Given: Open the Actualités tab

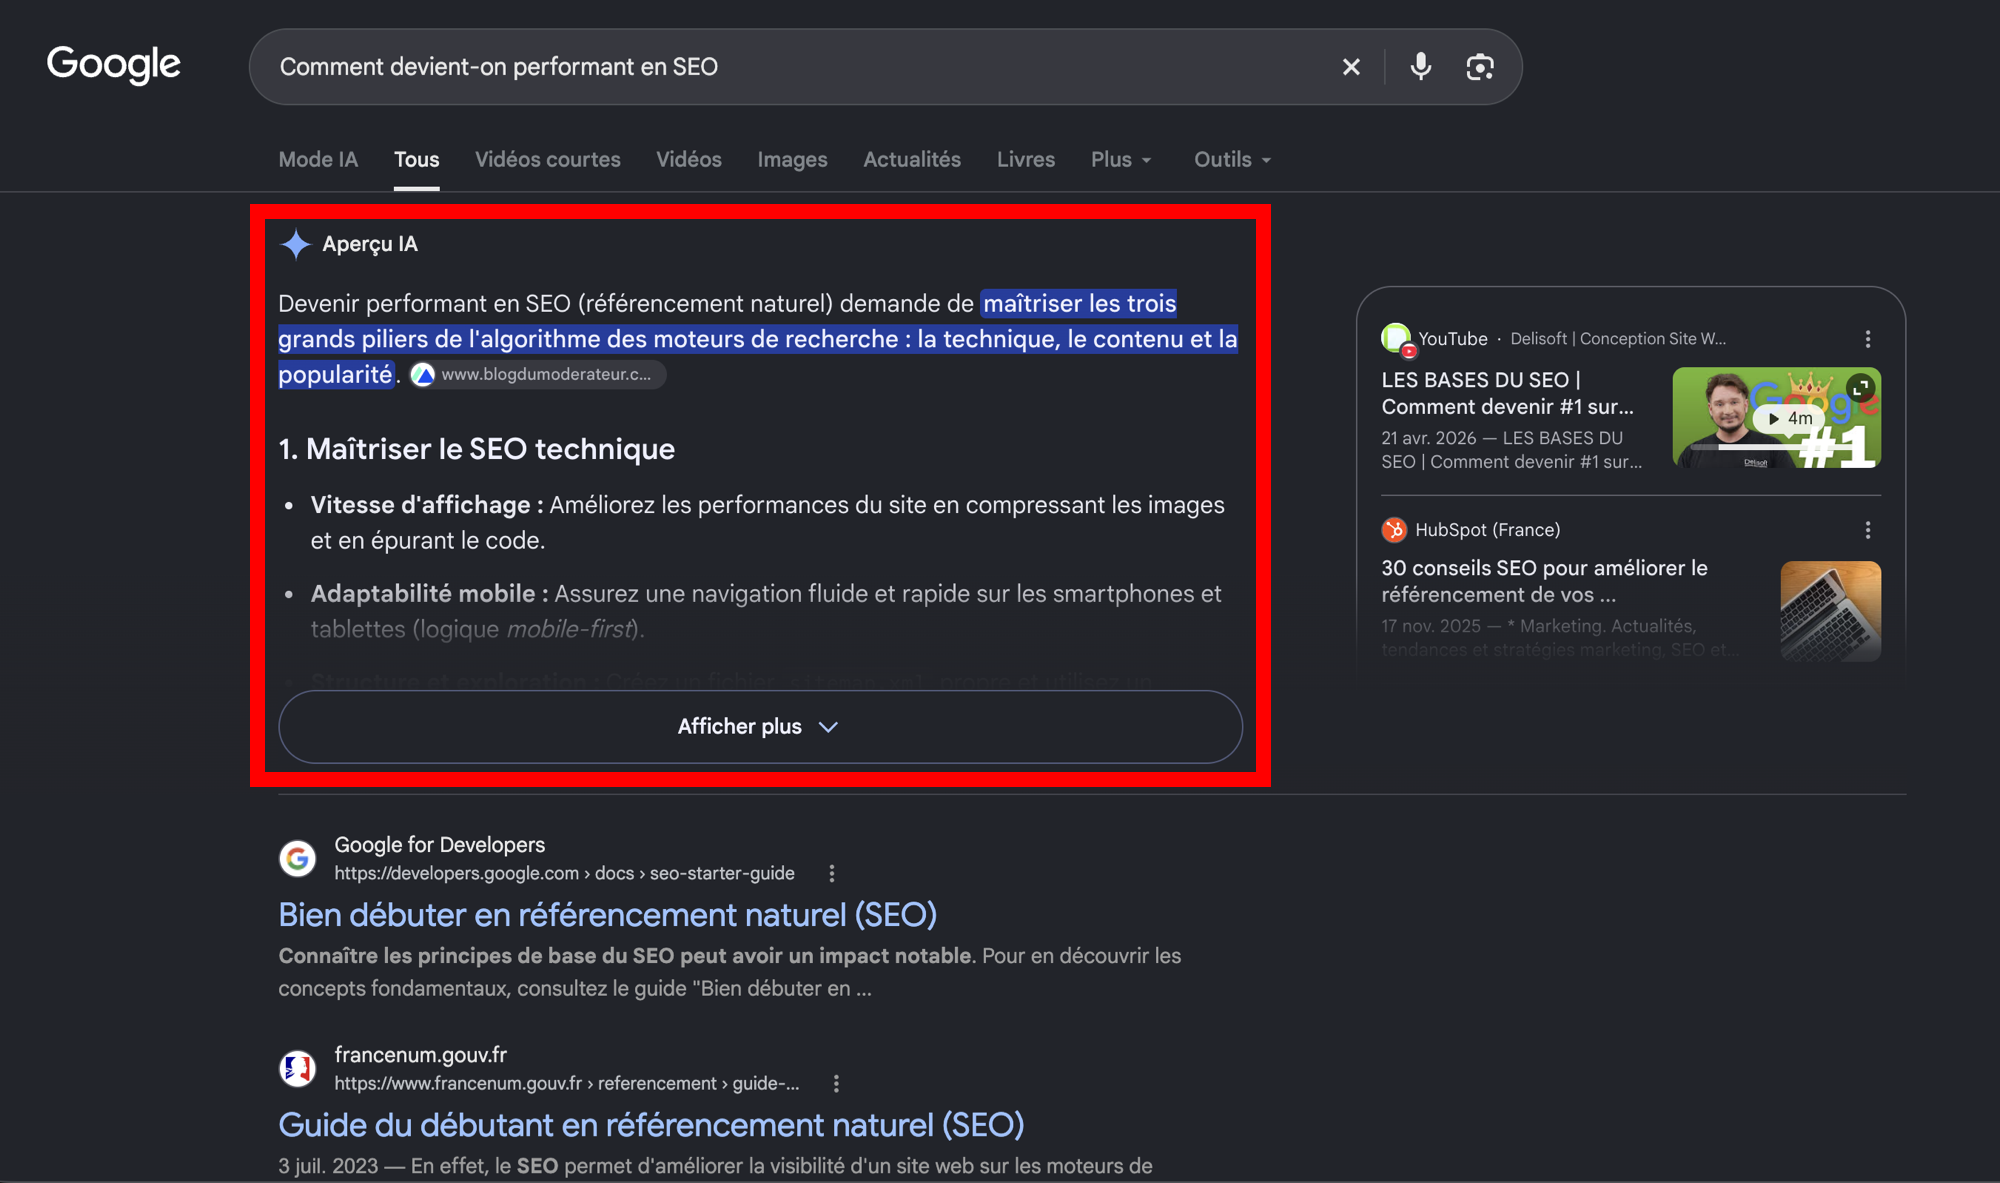Looking at the screenshot, I should 912,160.
